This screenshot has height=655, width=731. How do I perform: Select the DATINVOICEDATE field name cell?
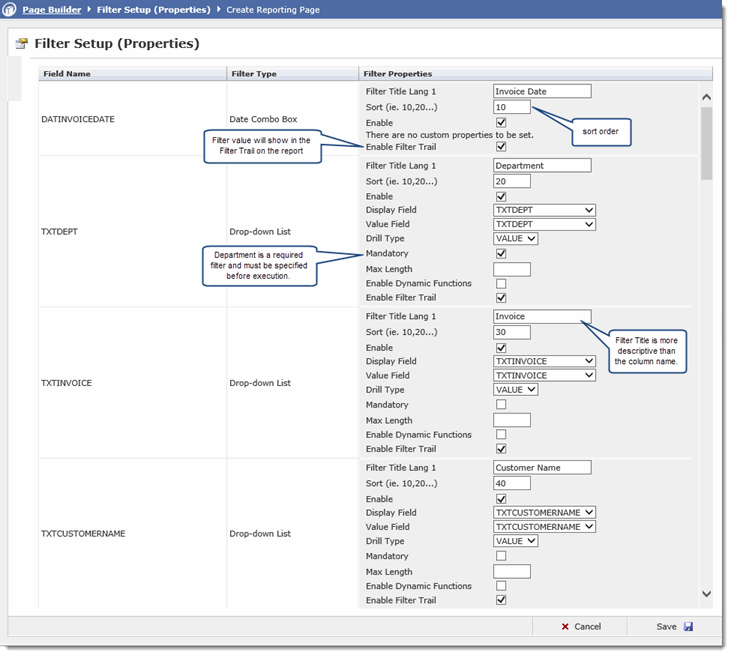click(132, 119)
